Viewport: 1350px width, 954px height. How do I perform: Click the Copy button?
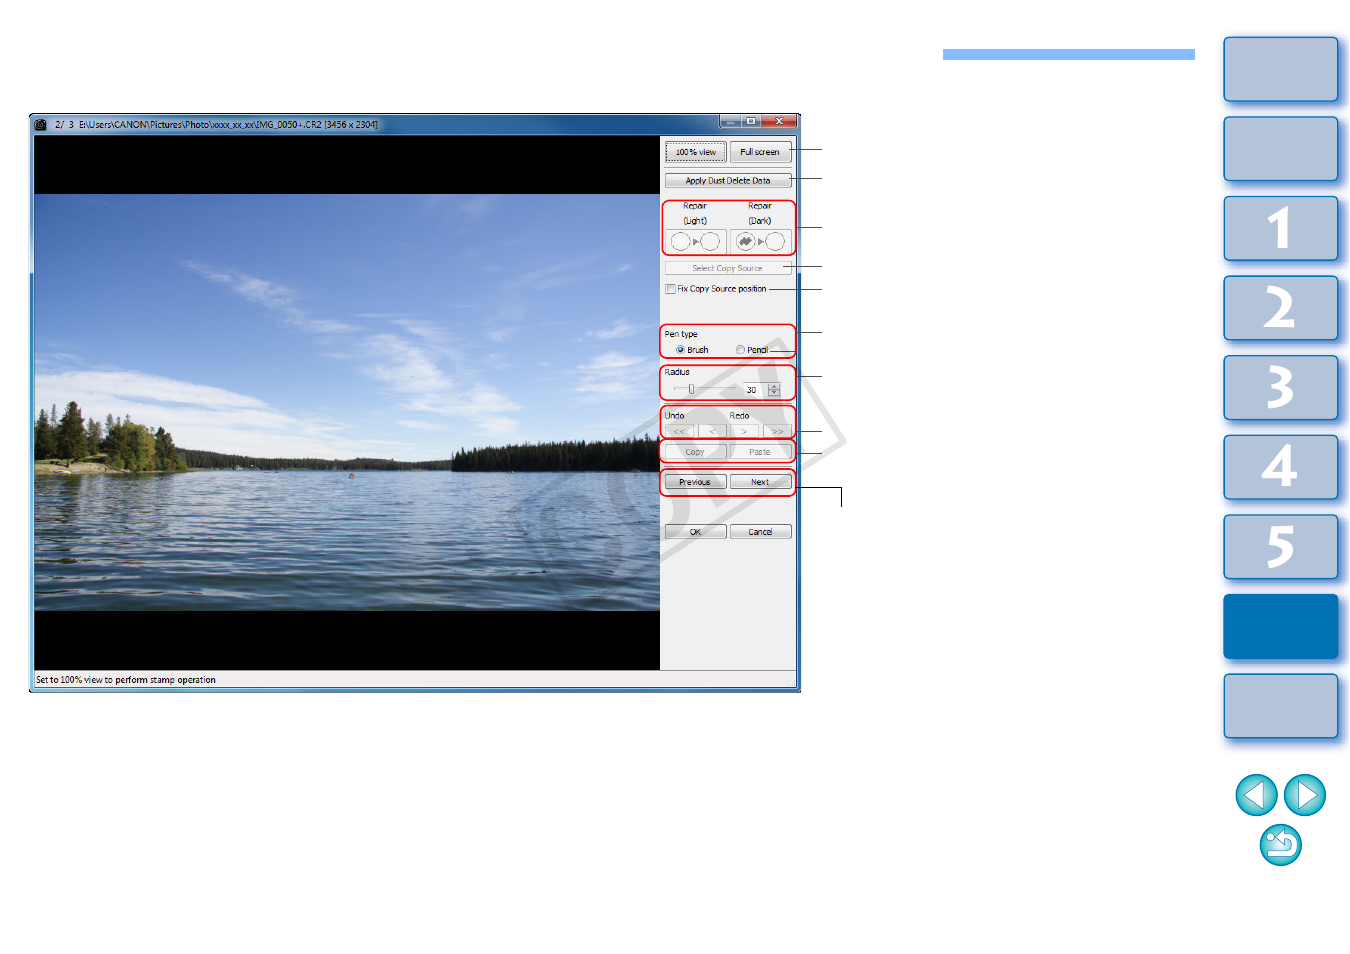[x=696, y=452]
